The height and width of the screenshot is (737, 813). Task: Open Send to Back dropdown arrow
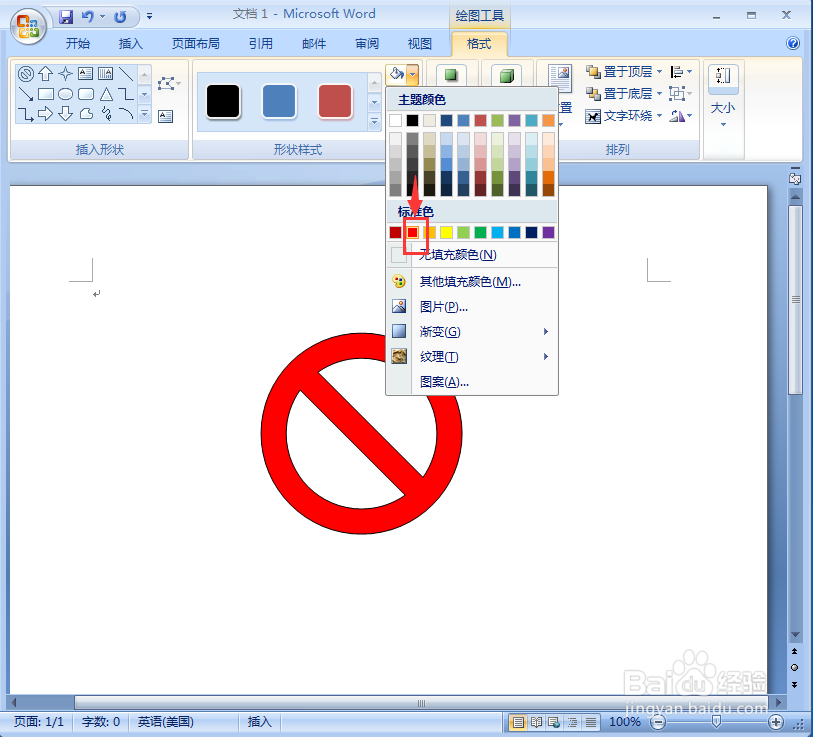coord(660,94)
